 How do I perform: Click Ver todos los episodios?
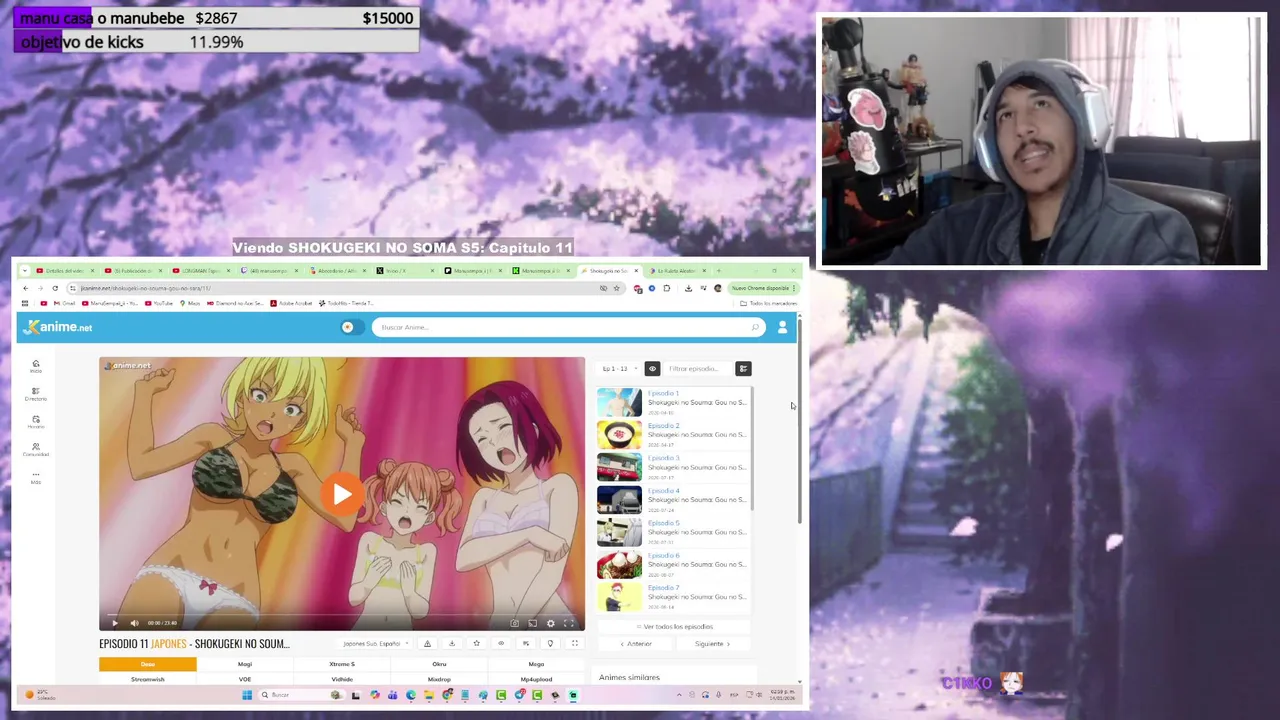point(675,627)
